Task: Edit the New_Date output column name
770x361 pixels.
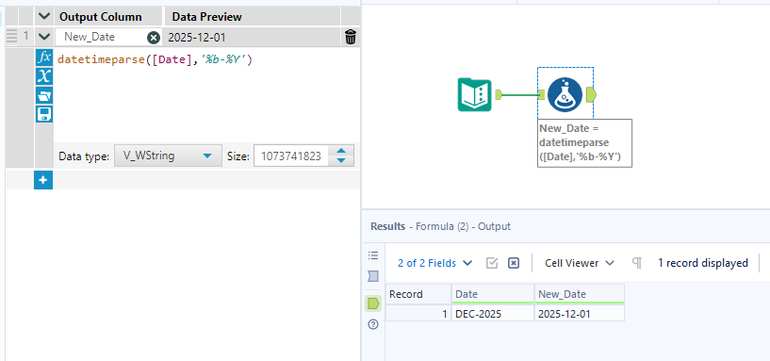Action: tap(101, 37)
